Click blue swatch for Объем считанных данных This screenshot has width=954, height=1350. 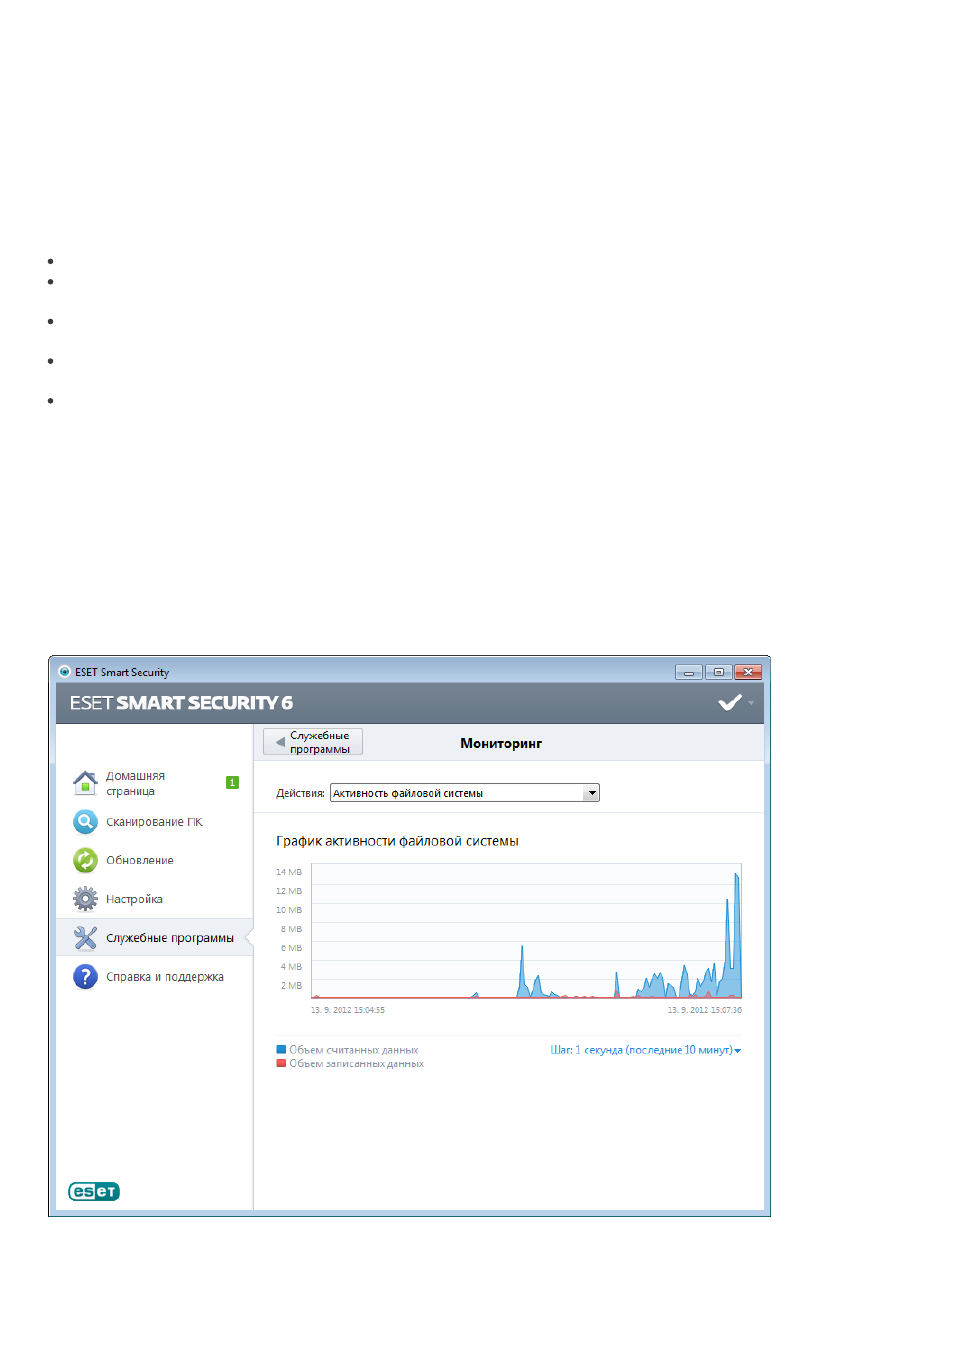tap(281, 1050)
